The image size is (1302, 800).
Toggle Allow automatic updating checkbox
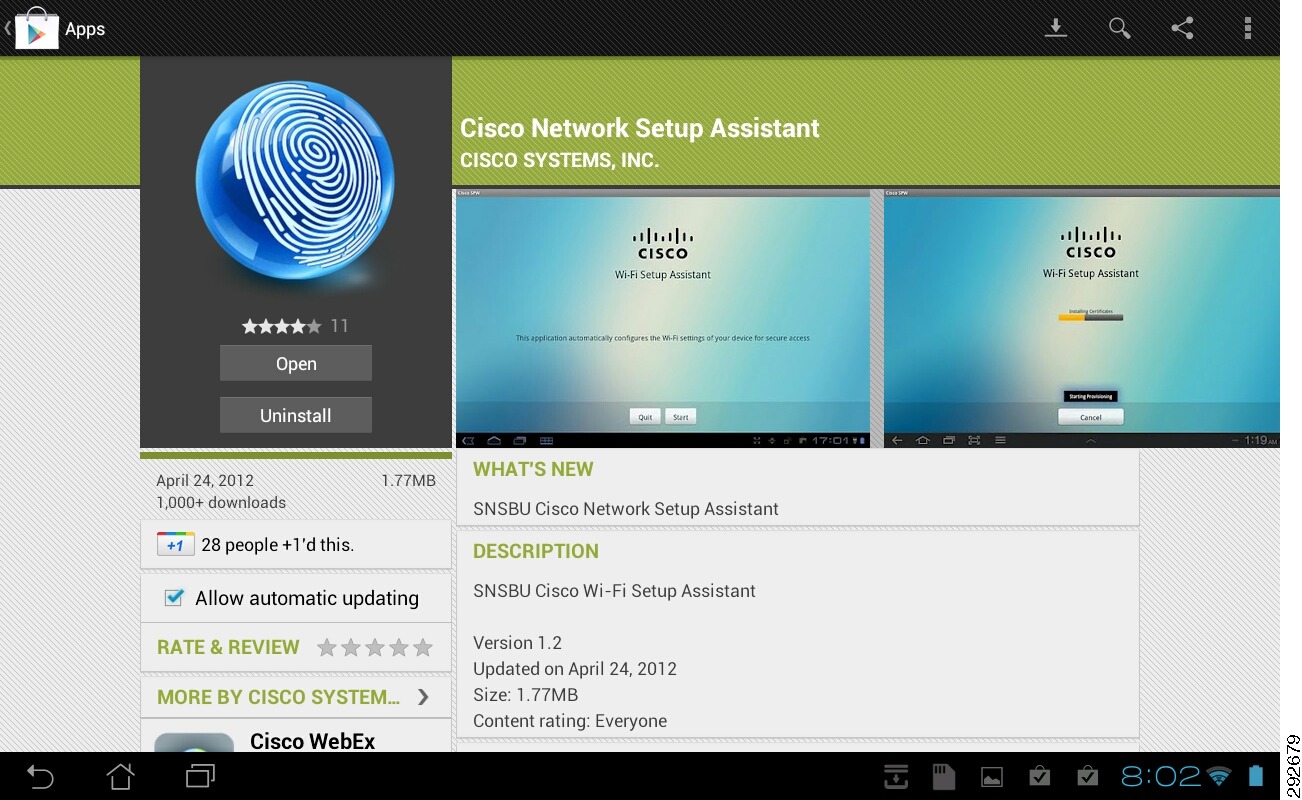(x=174, y=597)
